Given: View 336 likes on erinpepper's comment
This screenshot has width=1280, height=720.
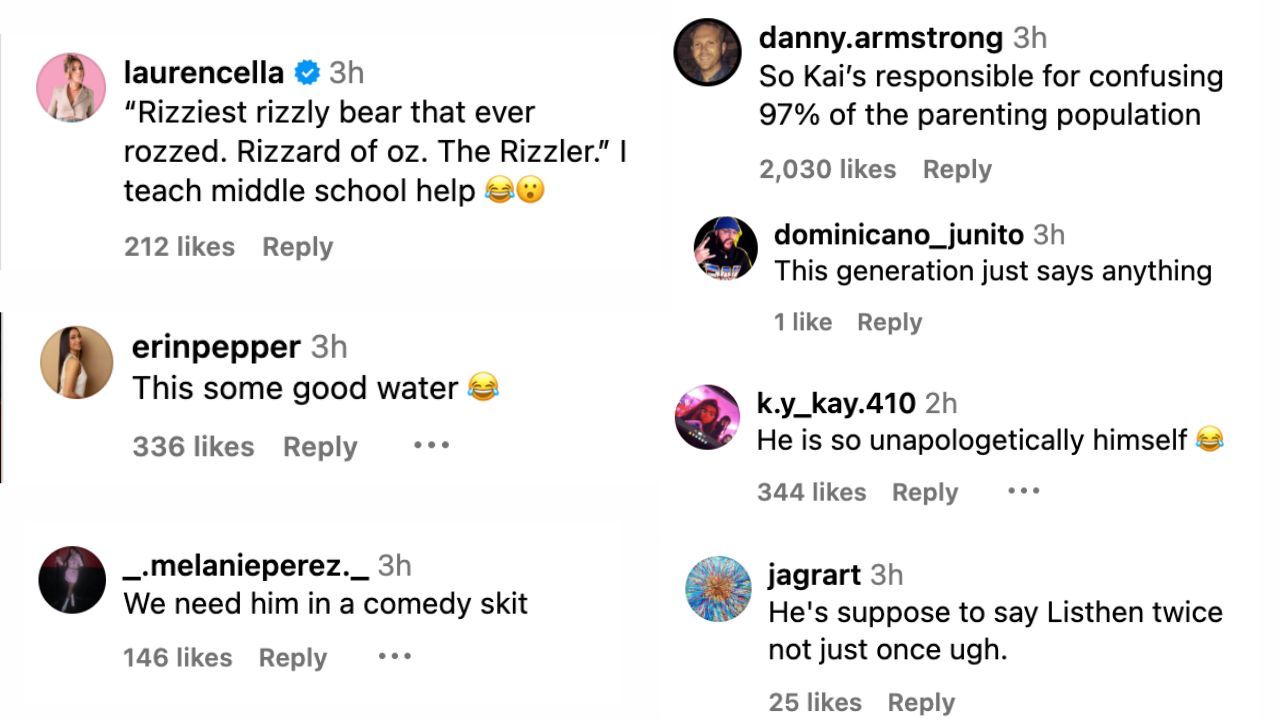Looking at the screenshot, I should click(x=193, y=447).
